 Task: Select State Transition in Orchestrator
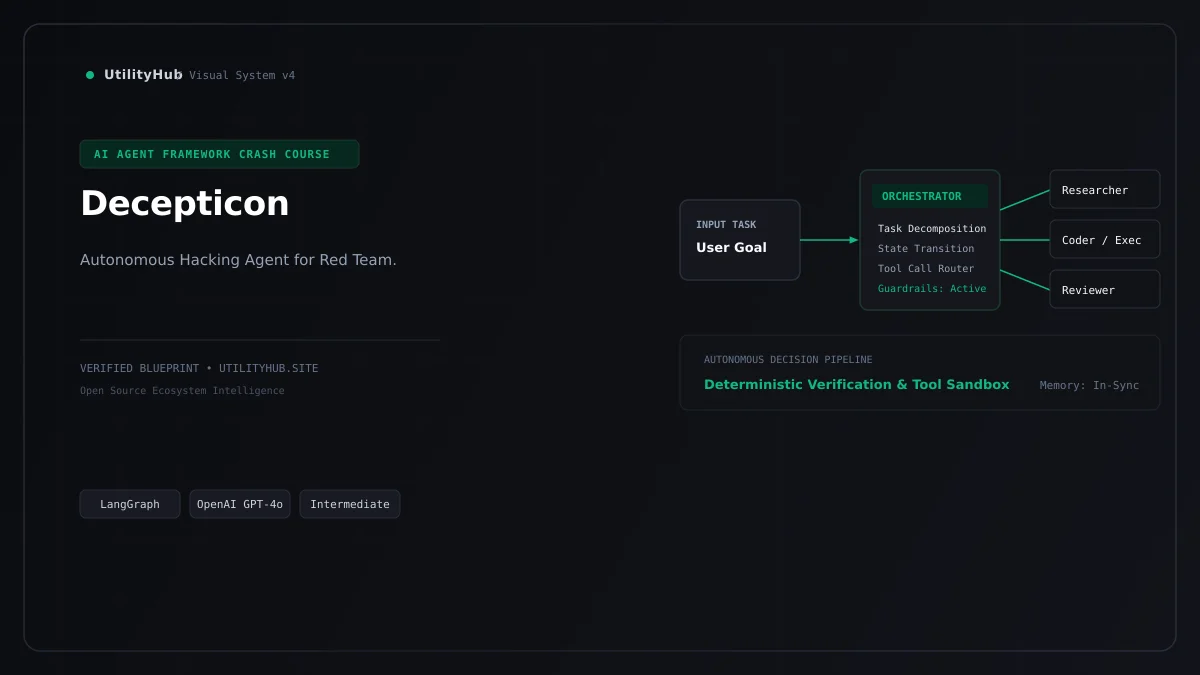tap(926, 249)
